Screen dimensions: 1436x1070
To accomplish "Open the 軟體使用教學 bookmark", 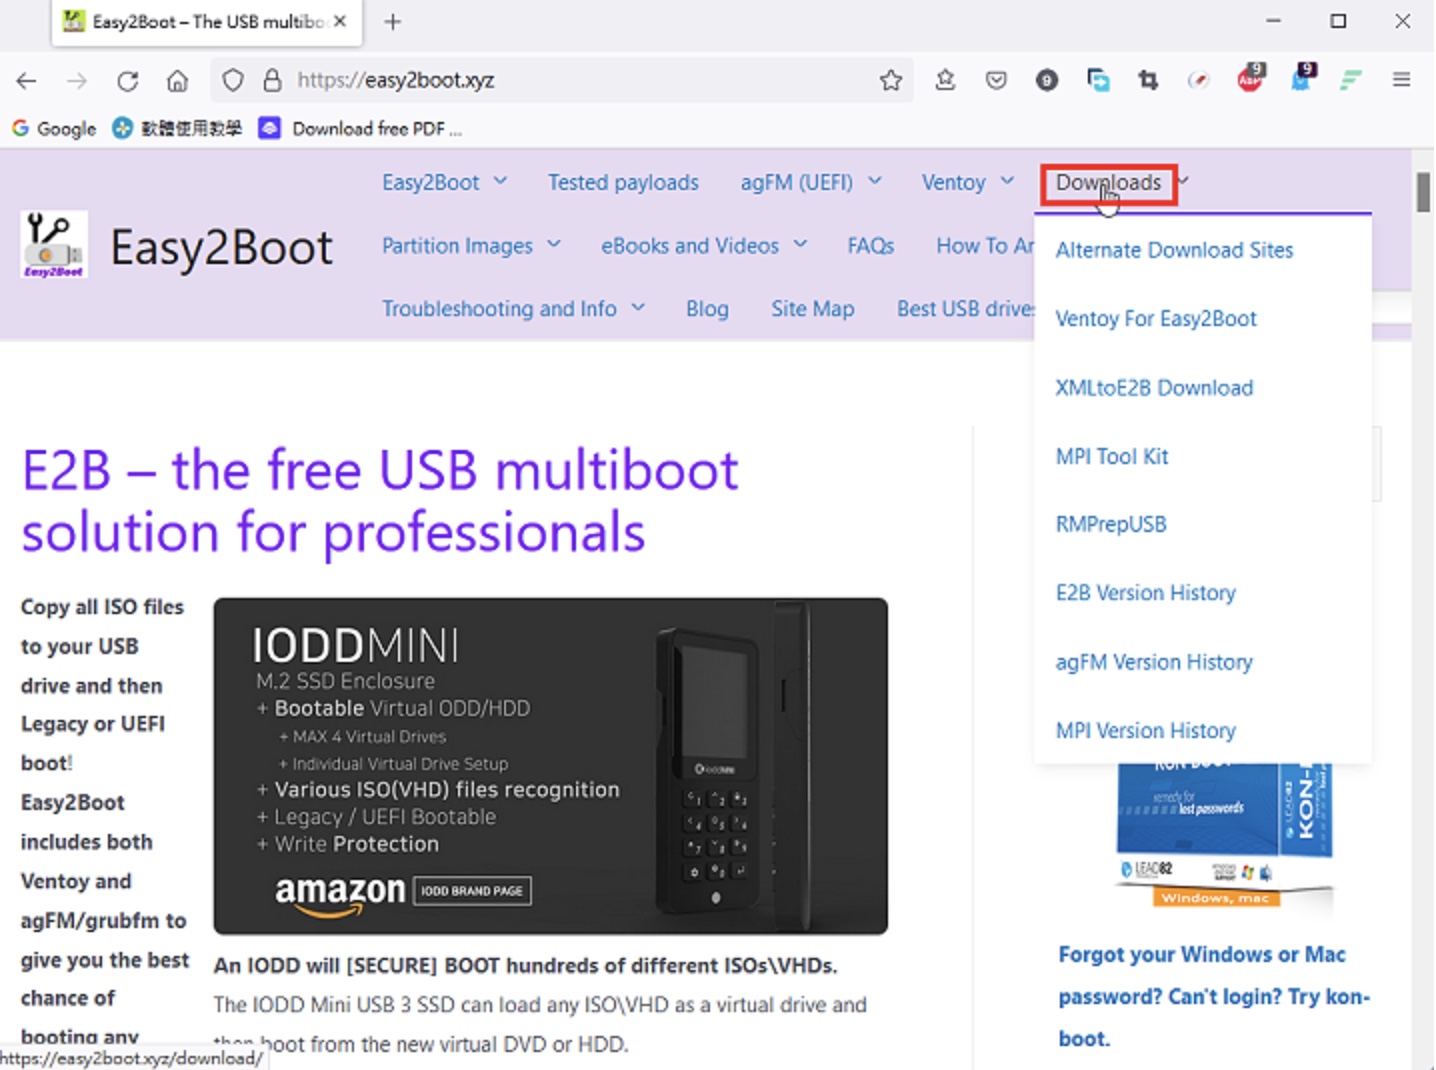I will pos(177,129).
